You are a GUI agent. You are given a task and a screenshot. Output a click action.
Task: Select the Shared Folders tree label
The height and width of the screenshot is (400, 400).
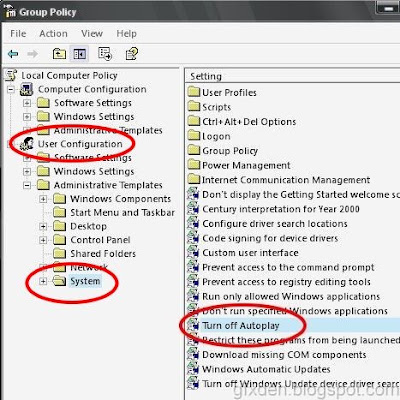tap(103, 254)
